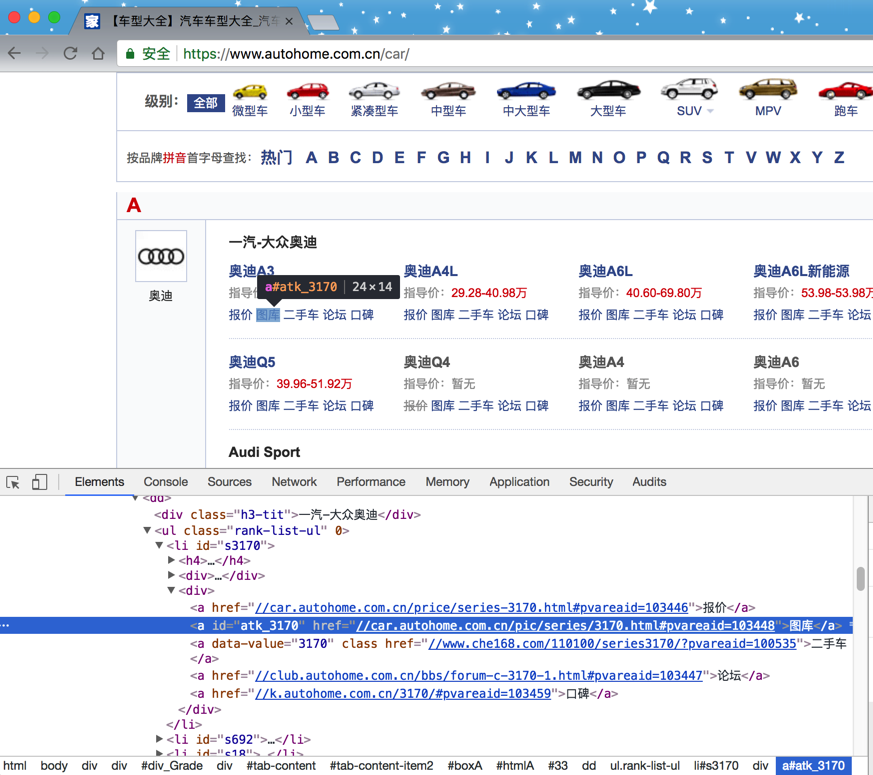Open the Audits tab
The height and width of the screenshot is (775, 873).
649,482
